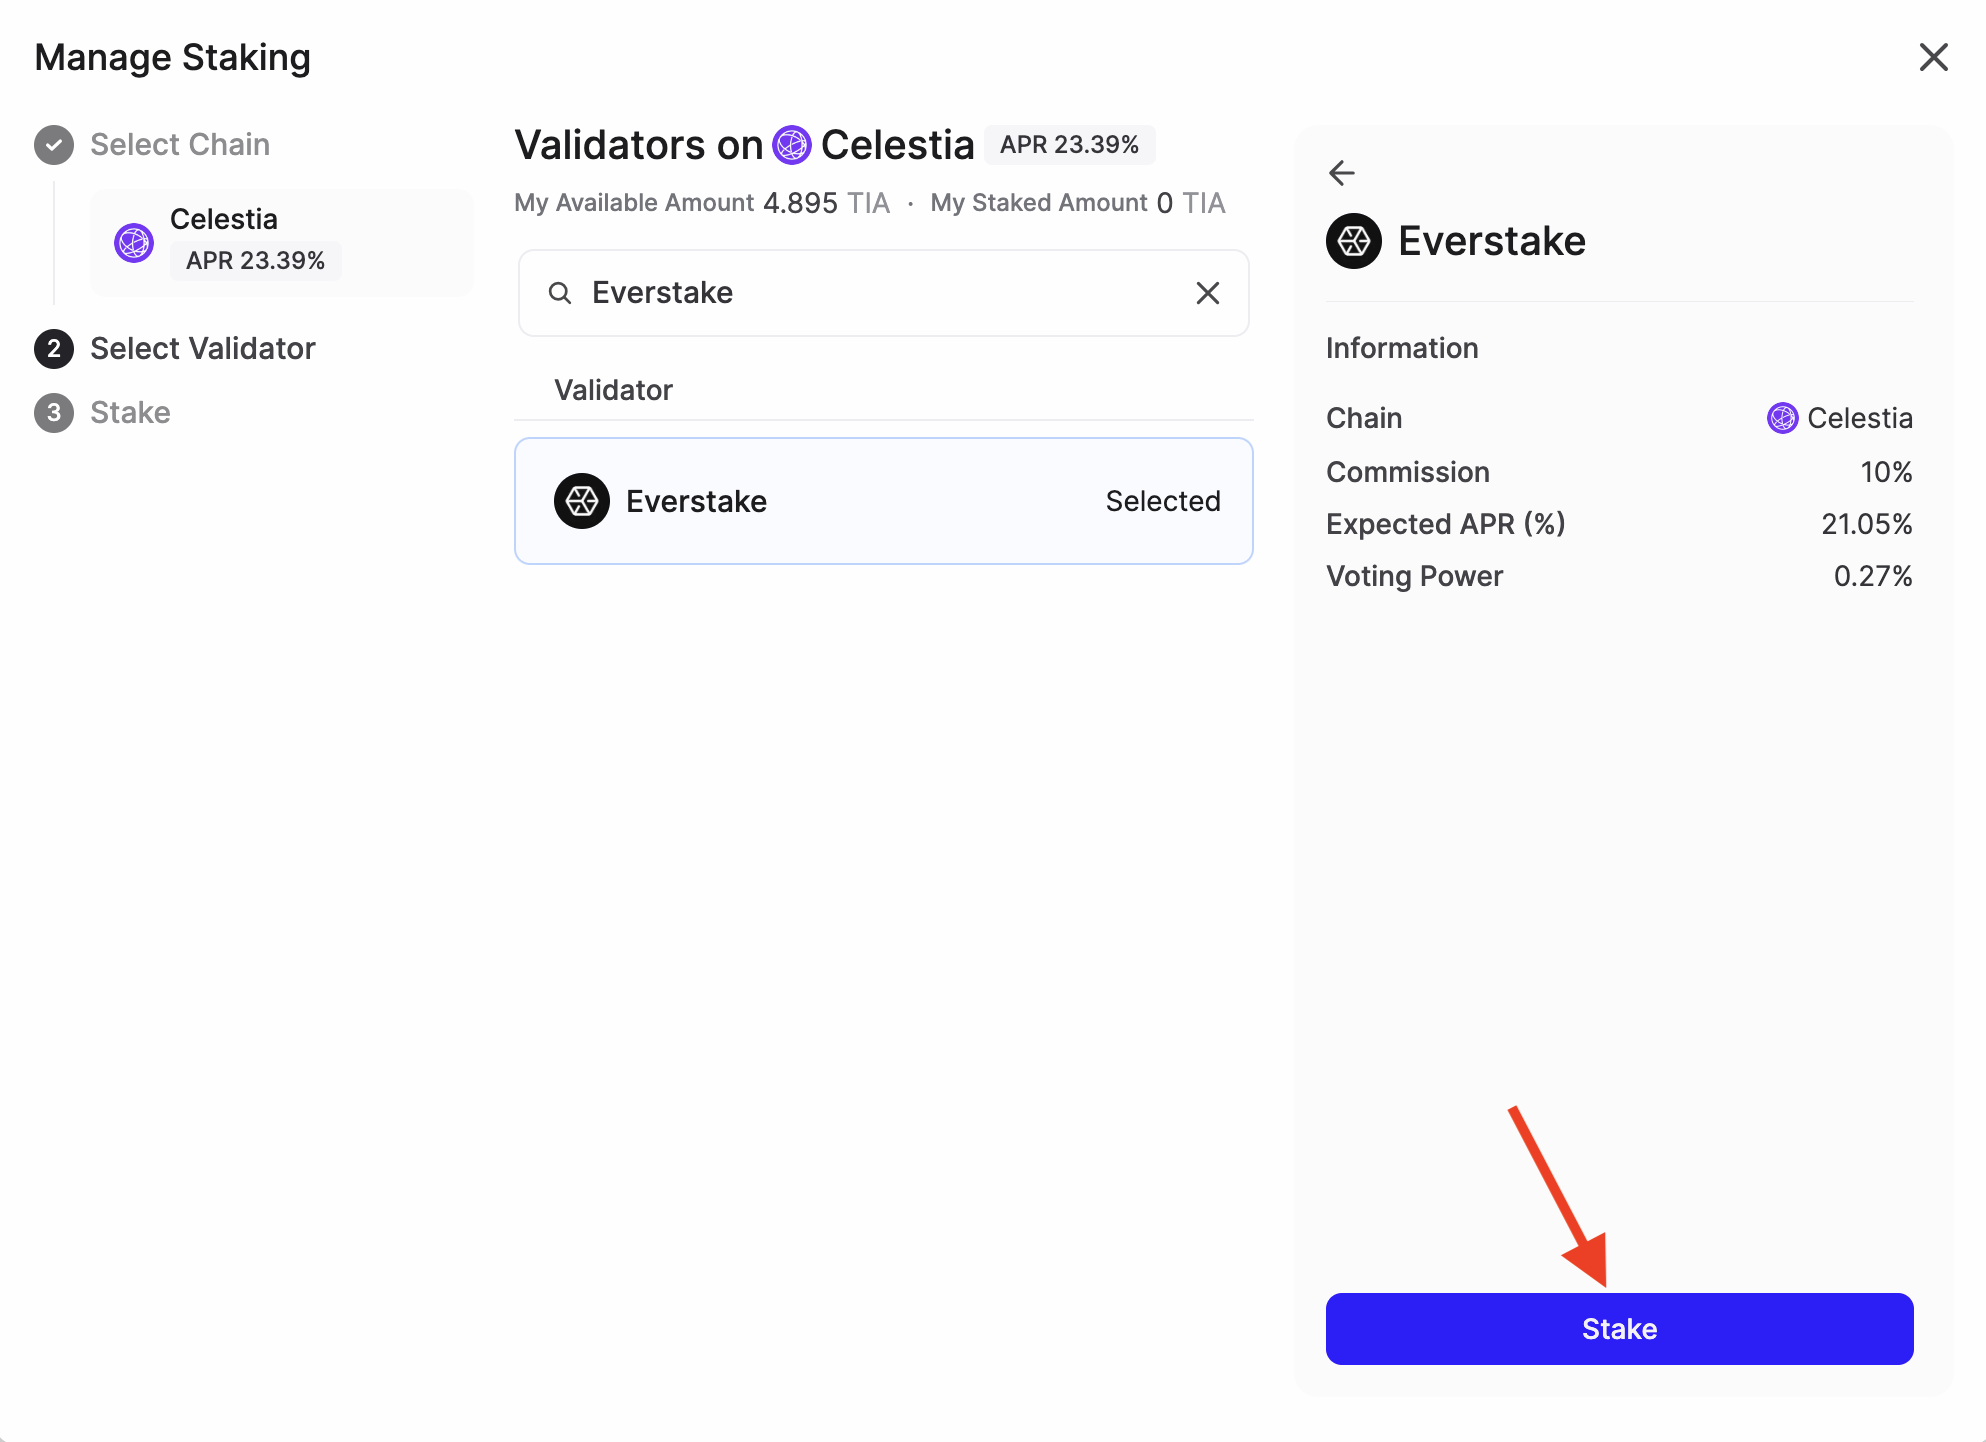Click the Everstake logo in the details panel

pyautogui.click(x=1353, y=241)
